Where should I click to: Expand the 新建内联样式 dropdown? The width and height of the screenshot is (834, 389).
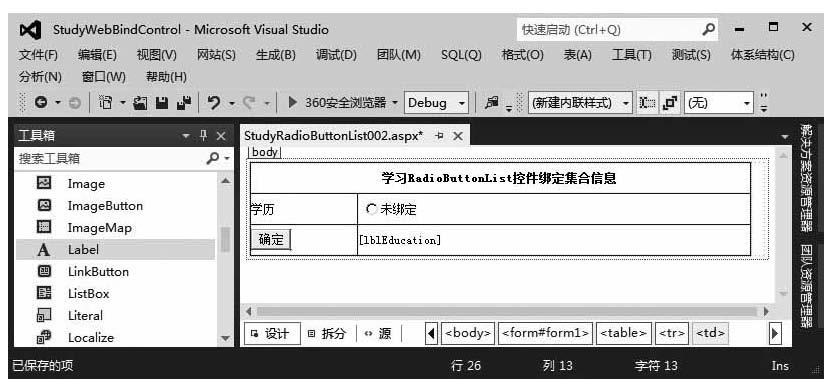[626, 103]
